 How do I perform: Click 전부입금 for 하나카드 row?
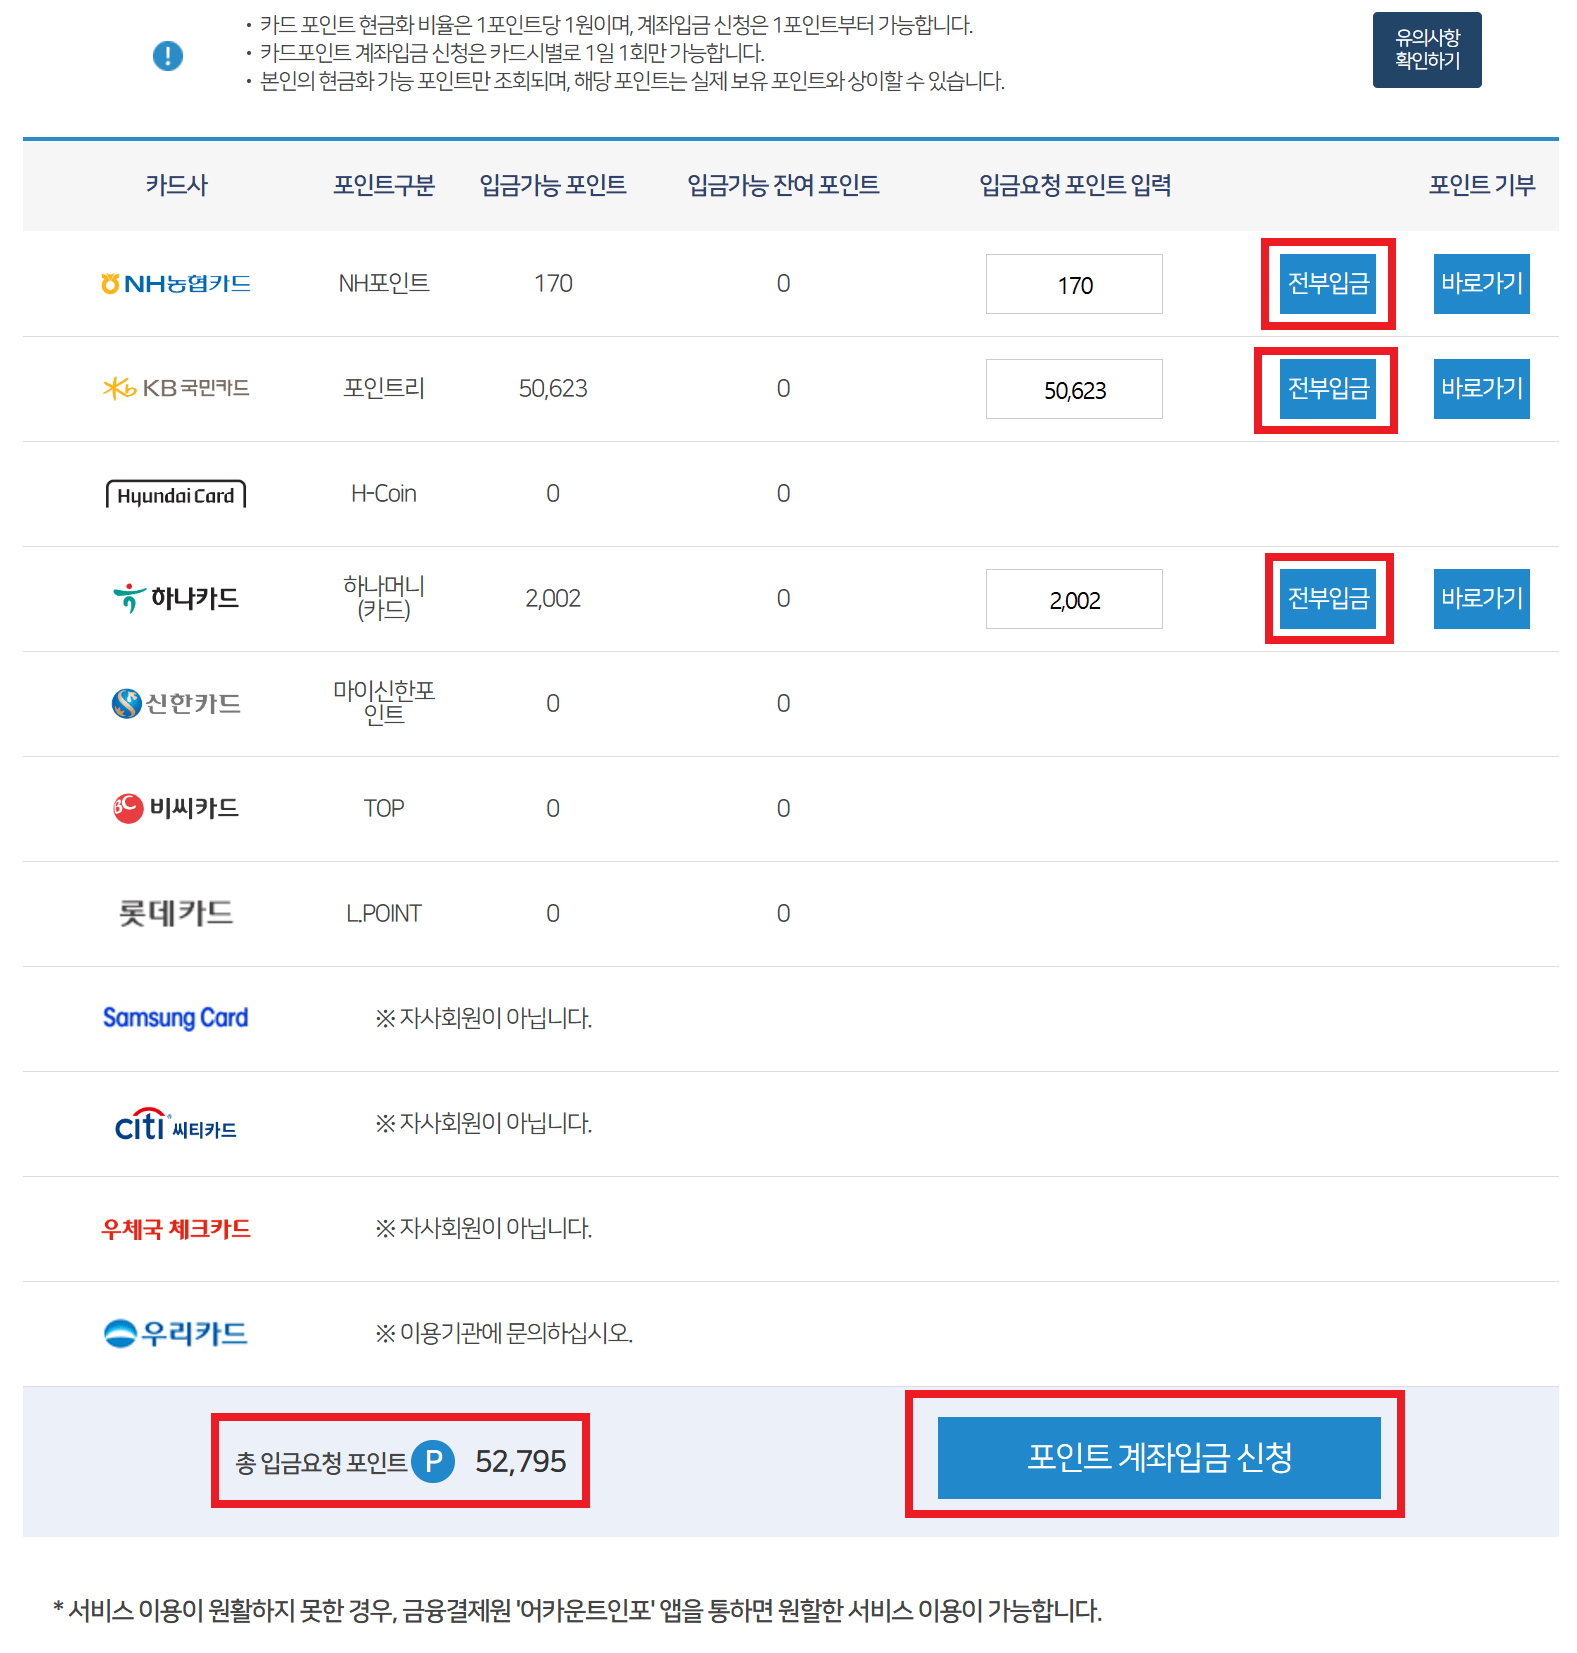(x=1328, y=599)
